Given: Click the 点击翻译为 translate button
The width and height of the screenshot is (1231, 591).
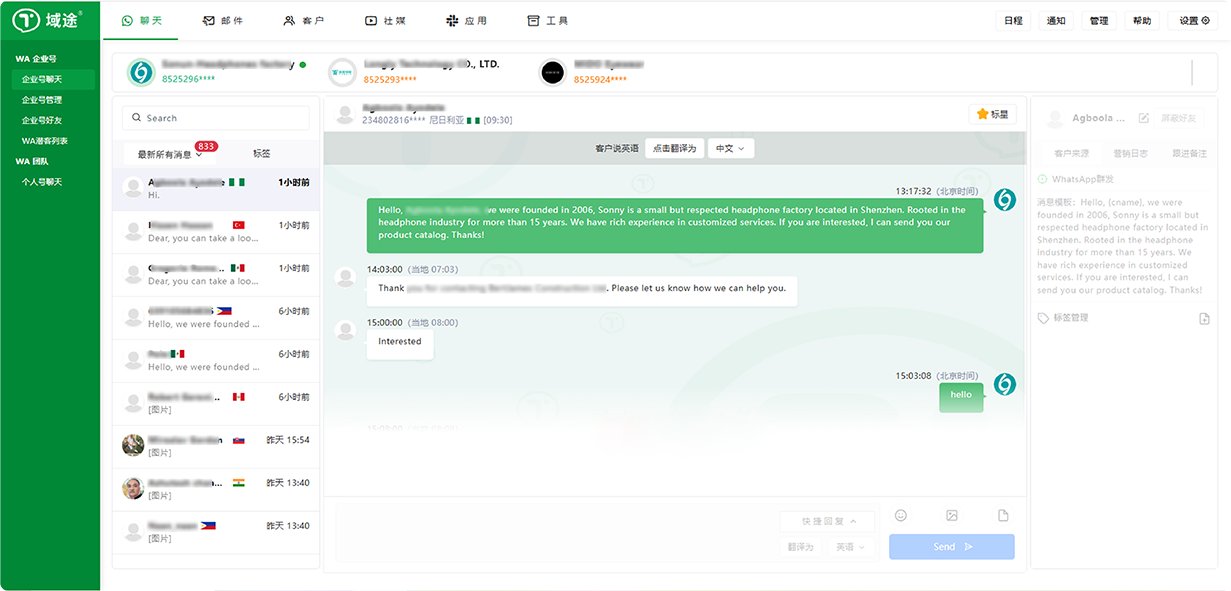Looking at the screenshot, I should (x=673, y=148).
